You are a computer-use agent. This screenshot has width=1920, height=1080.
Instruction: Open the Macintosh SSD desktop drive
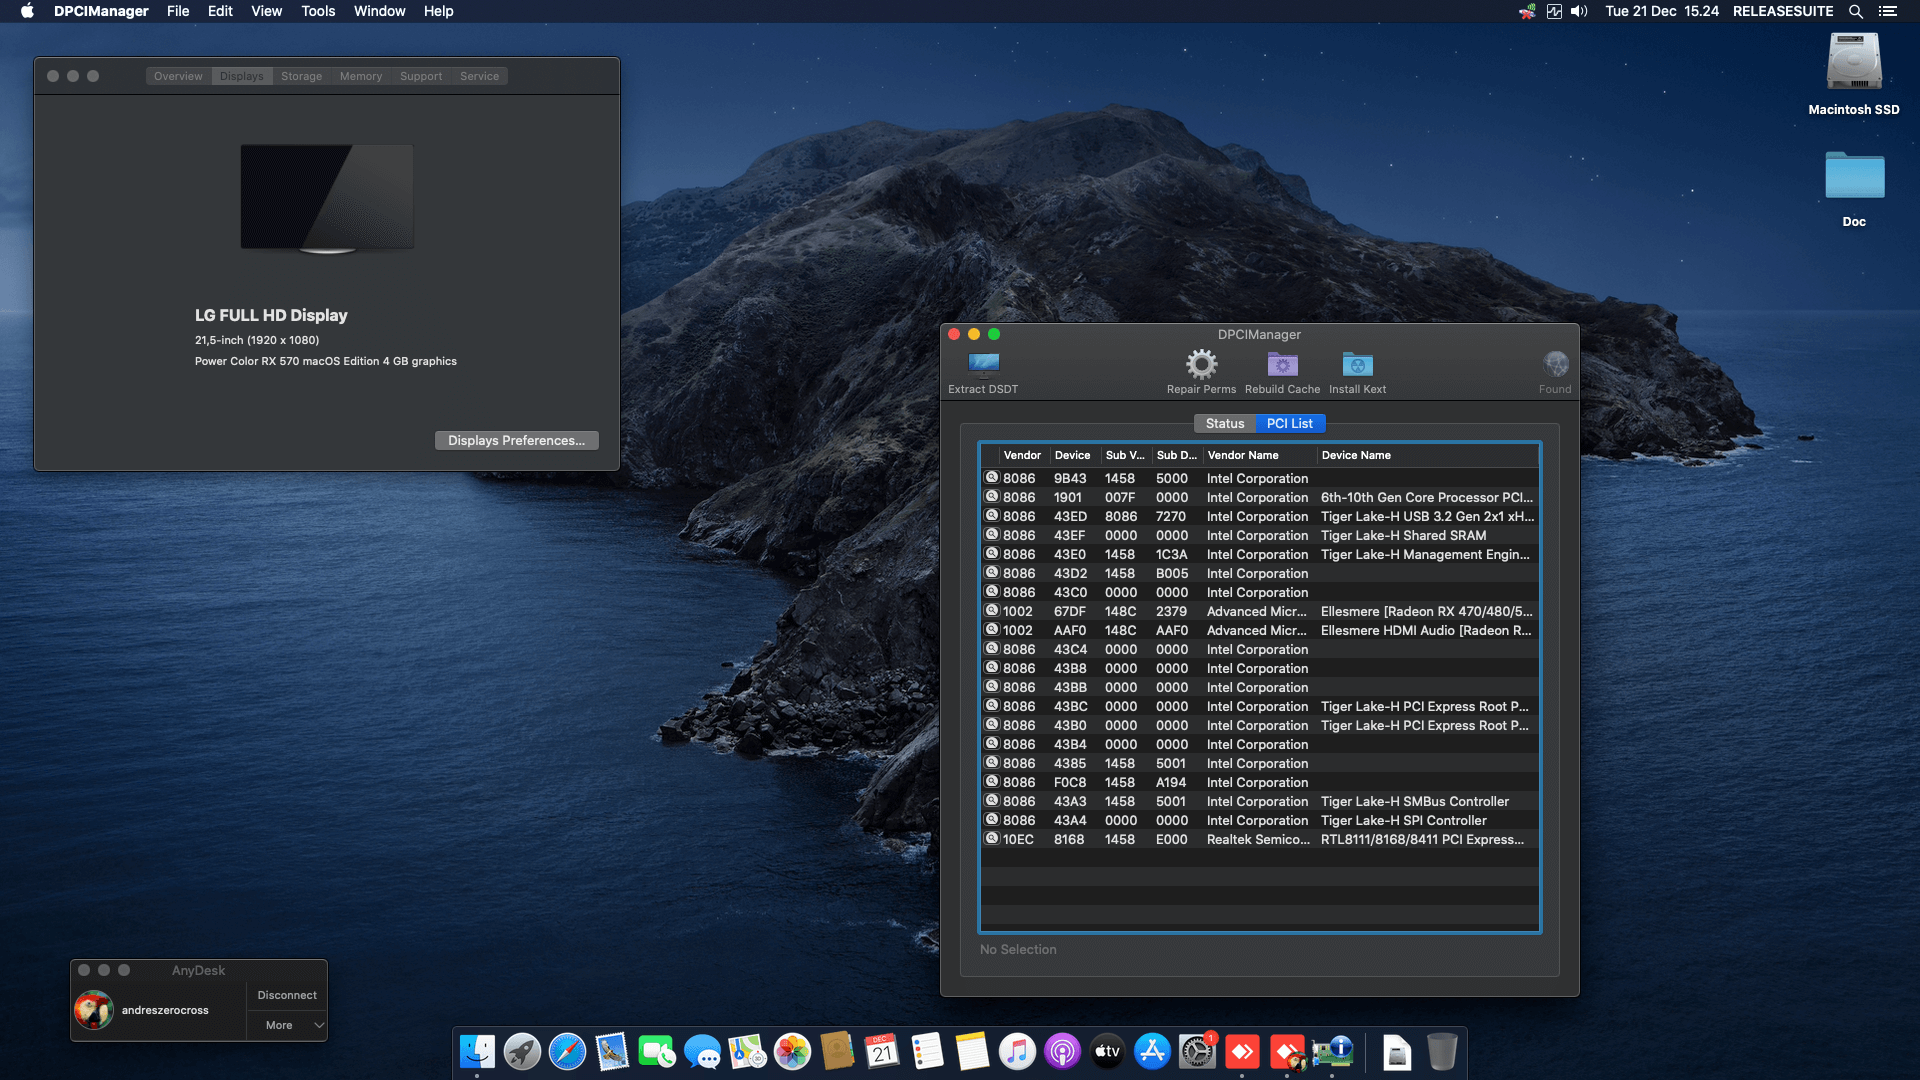1854,63
